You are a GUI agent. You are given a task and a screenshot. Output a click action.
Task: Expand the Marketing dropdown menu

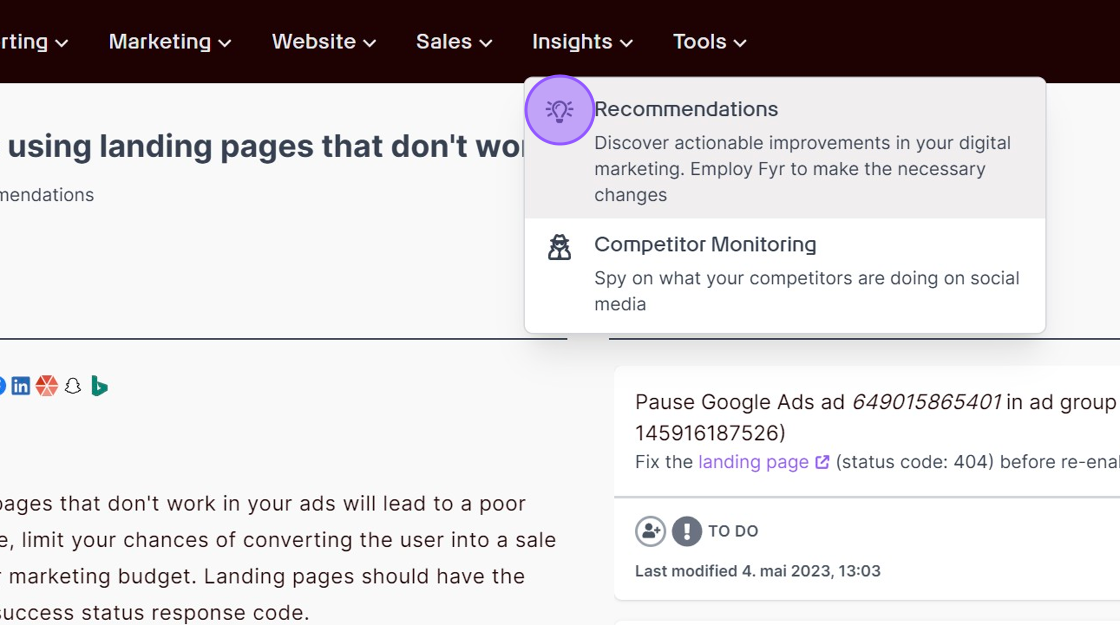coord(170,41)
